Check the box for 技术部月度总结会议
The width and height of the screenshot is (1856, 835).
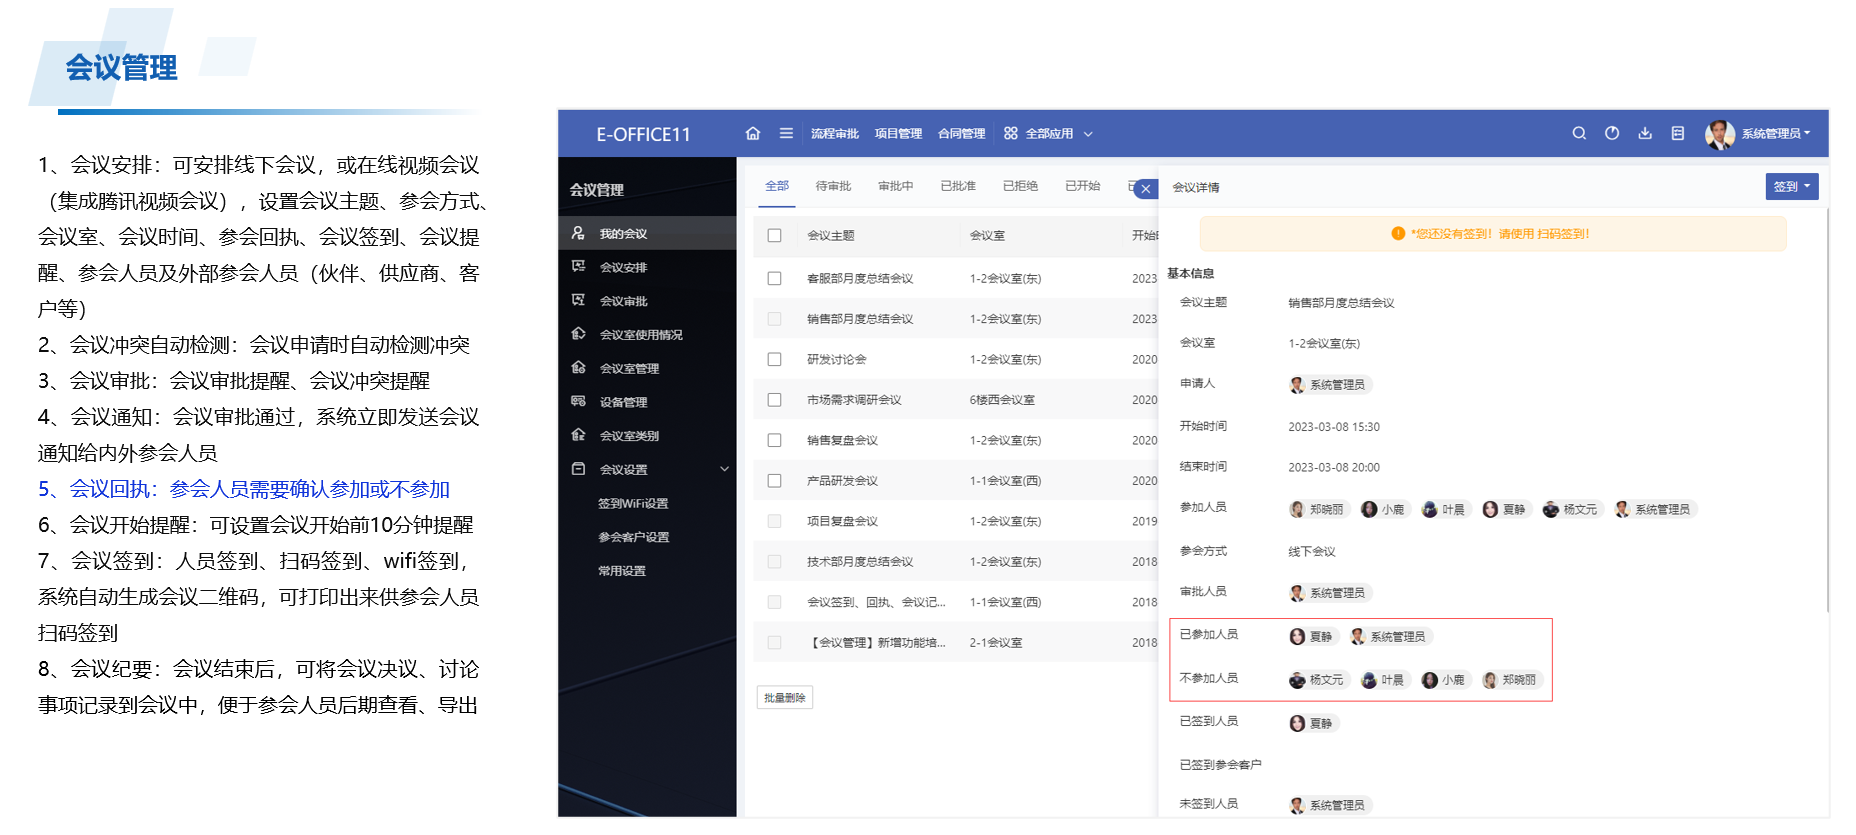pyautogui.click(x=774, y=562)
